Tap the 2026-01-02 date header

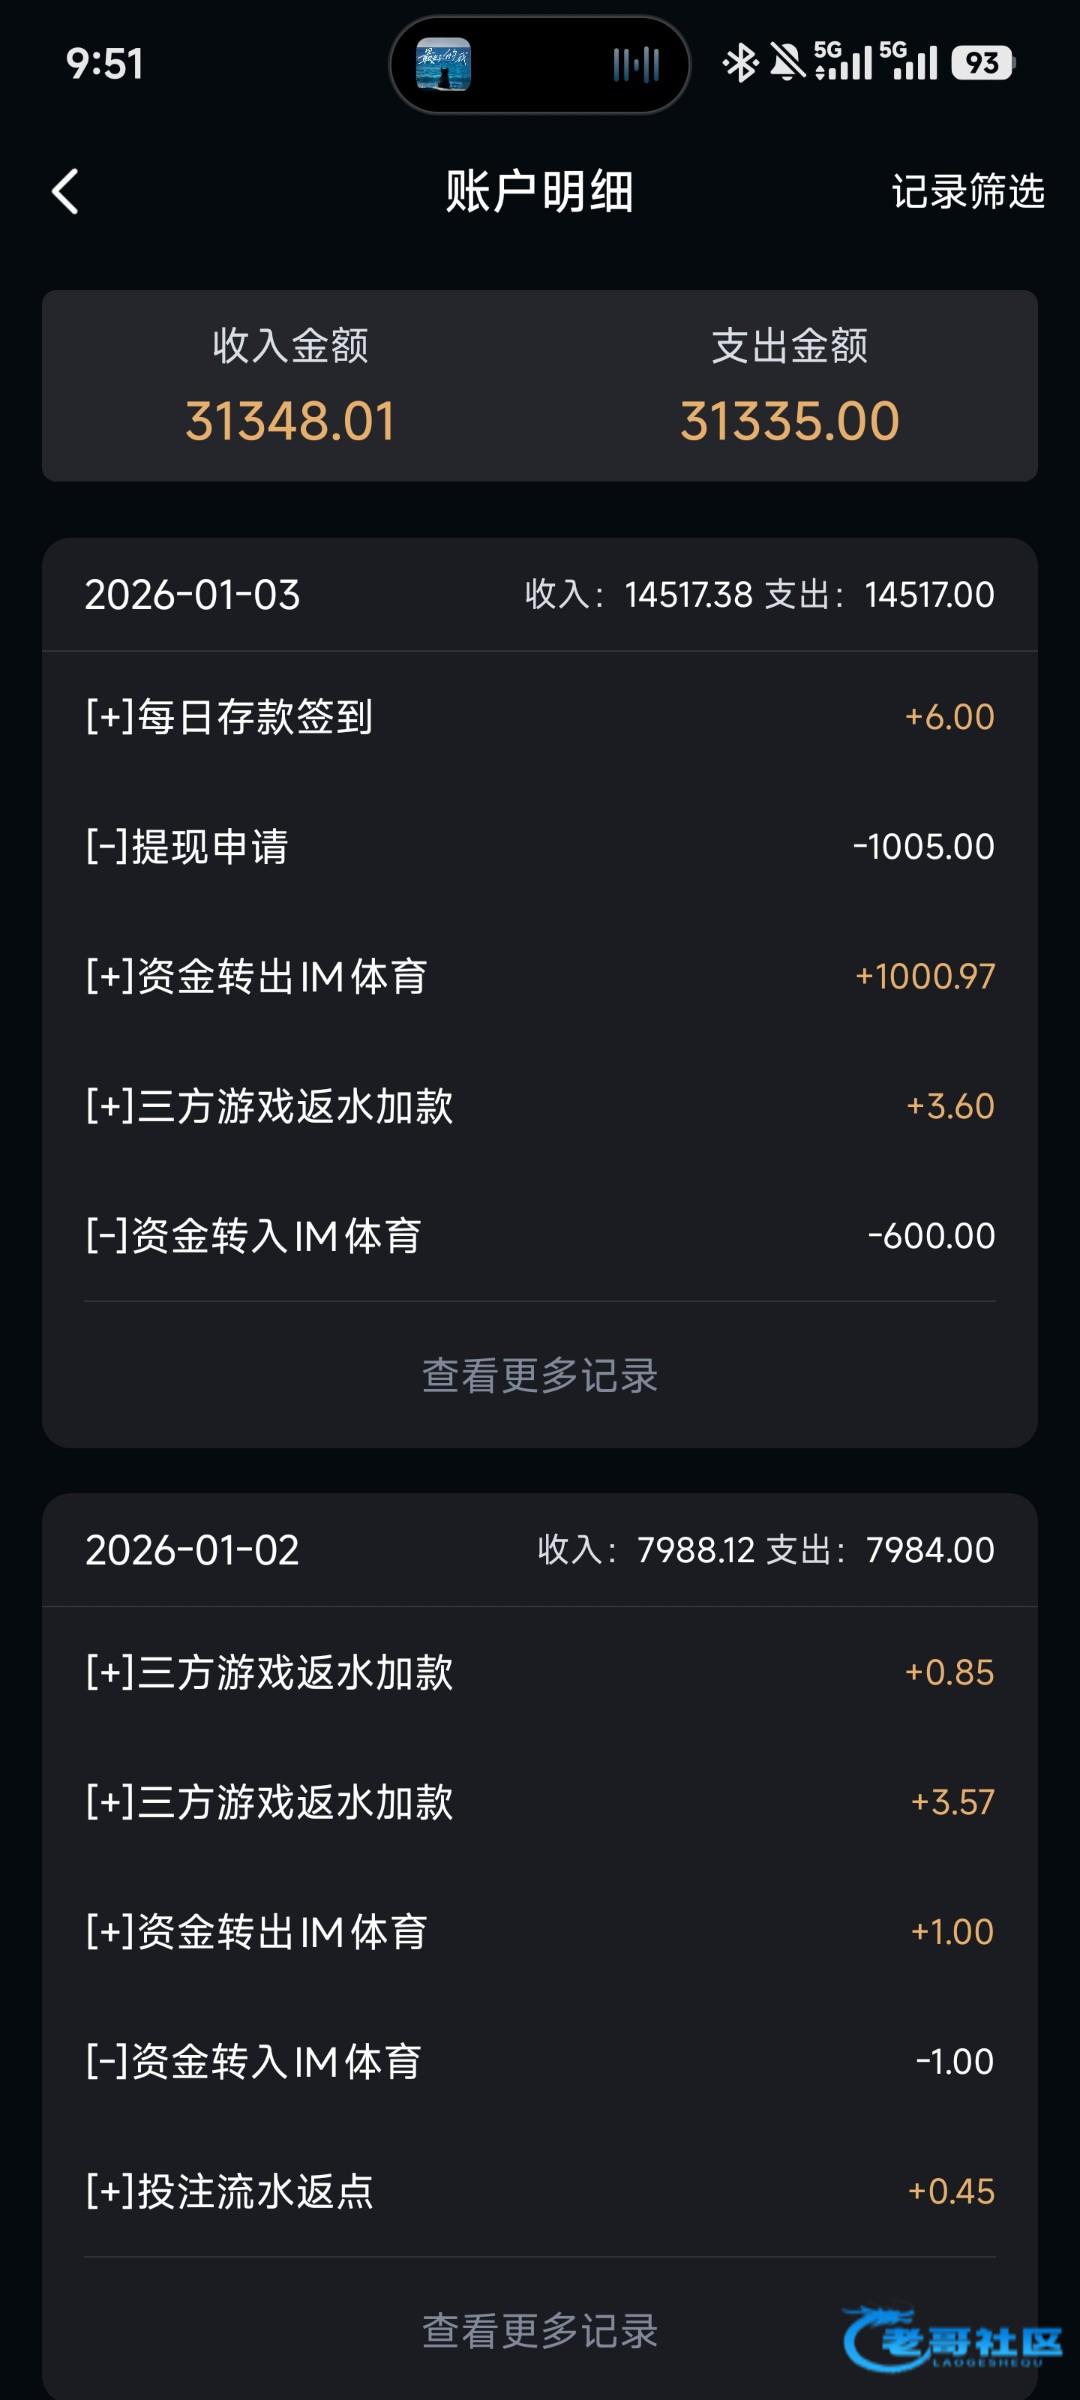point(192,1550)
